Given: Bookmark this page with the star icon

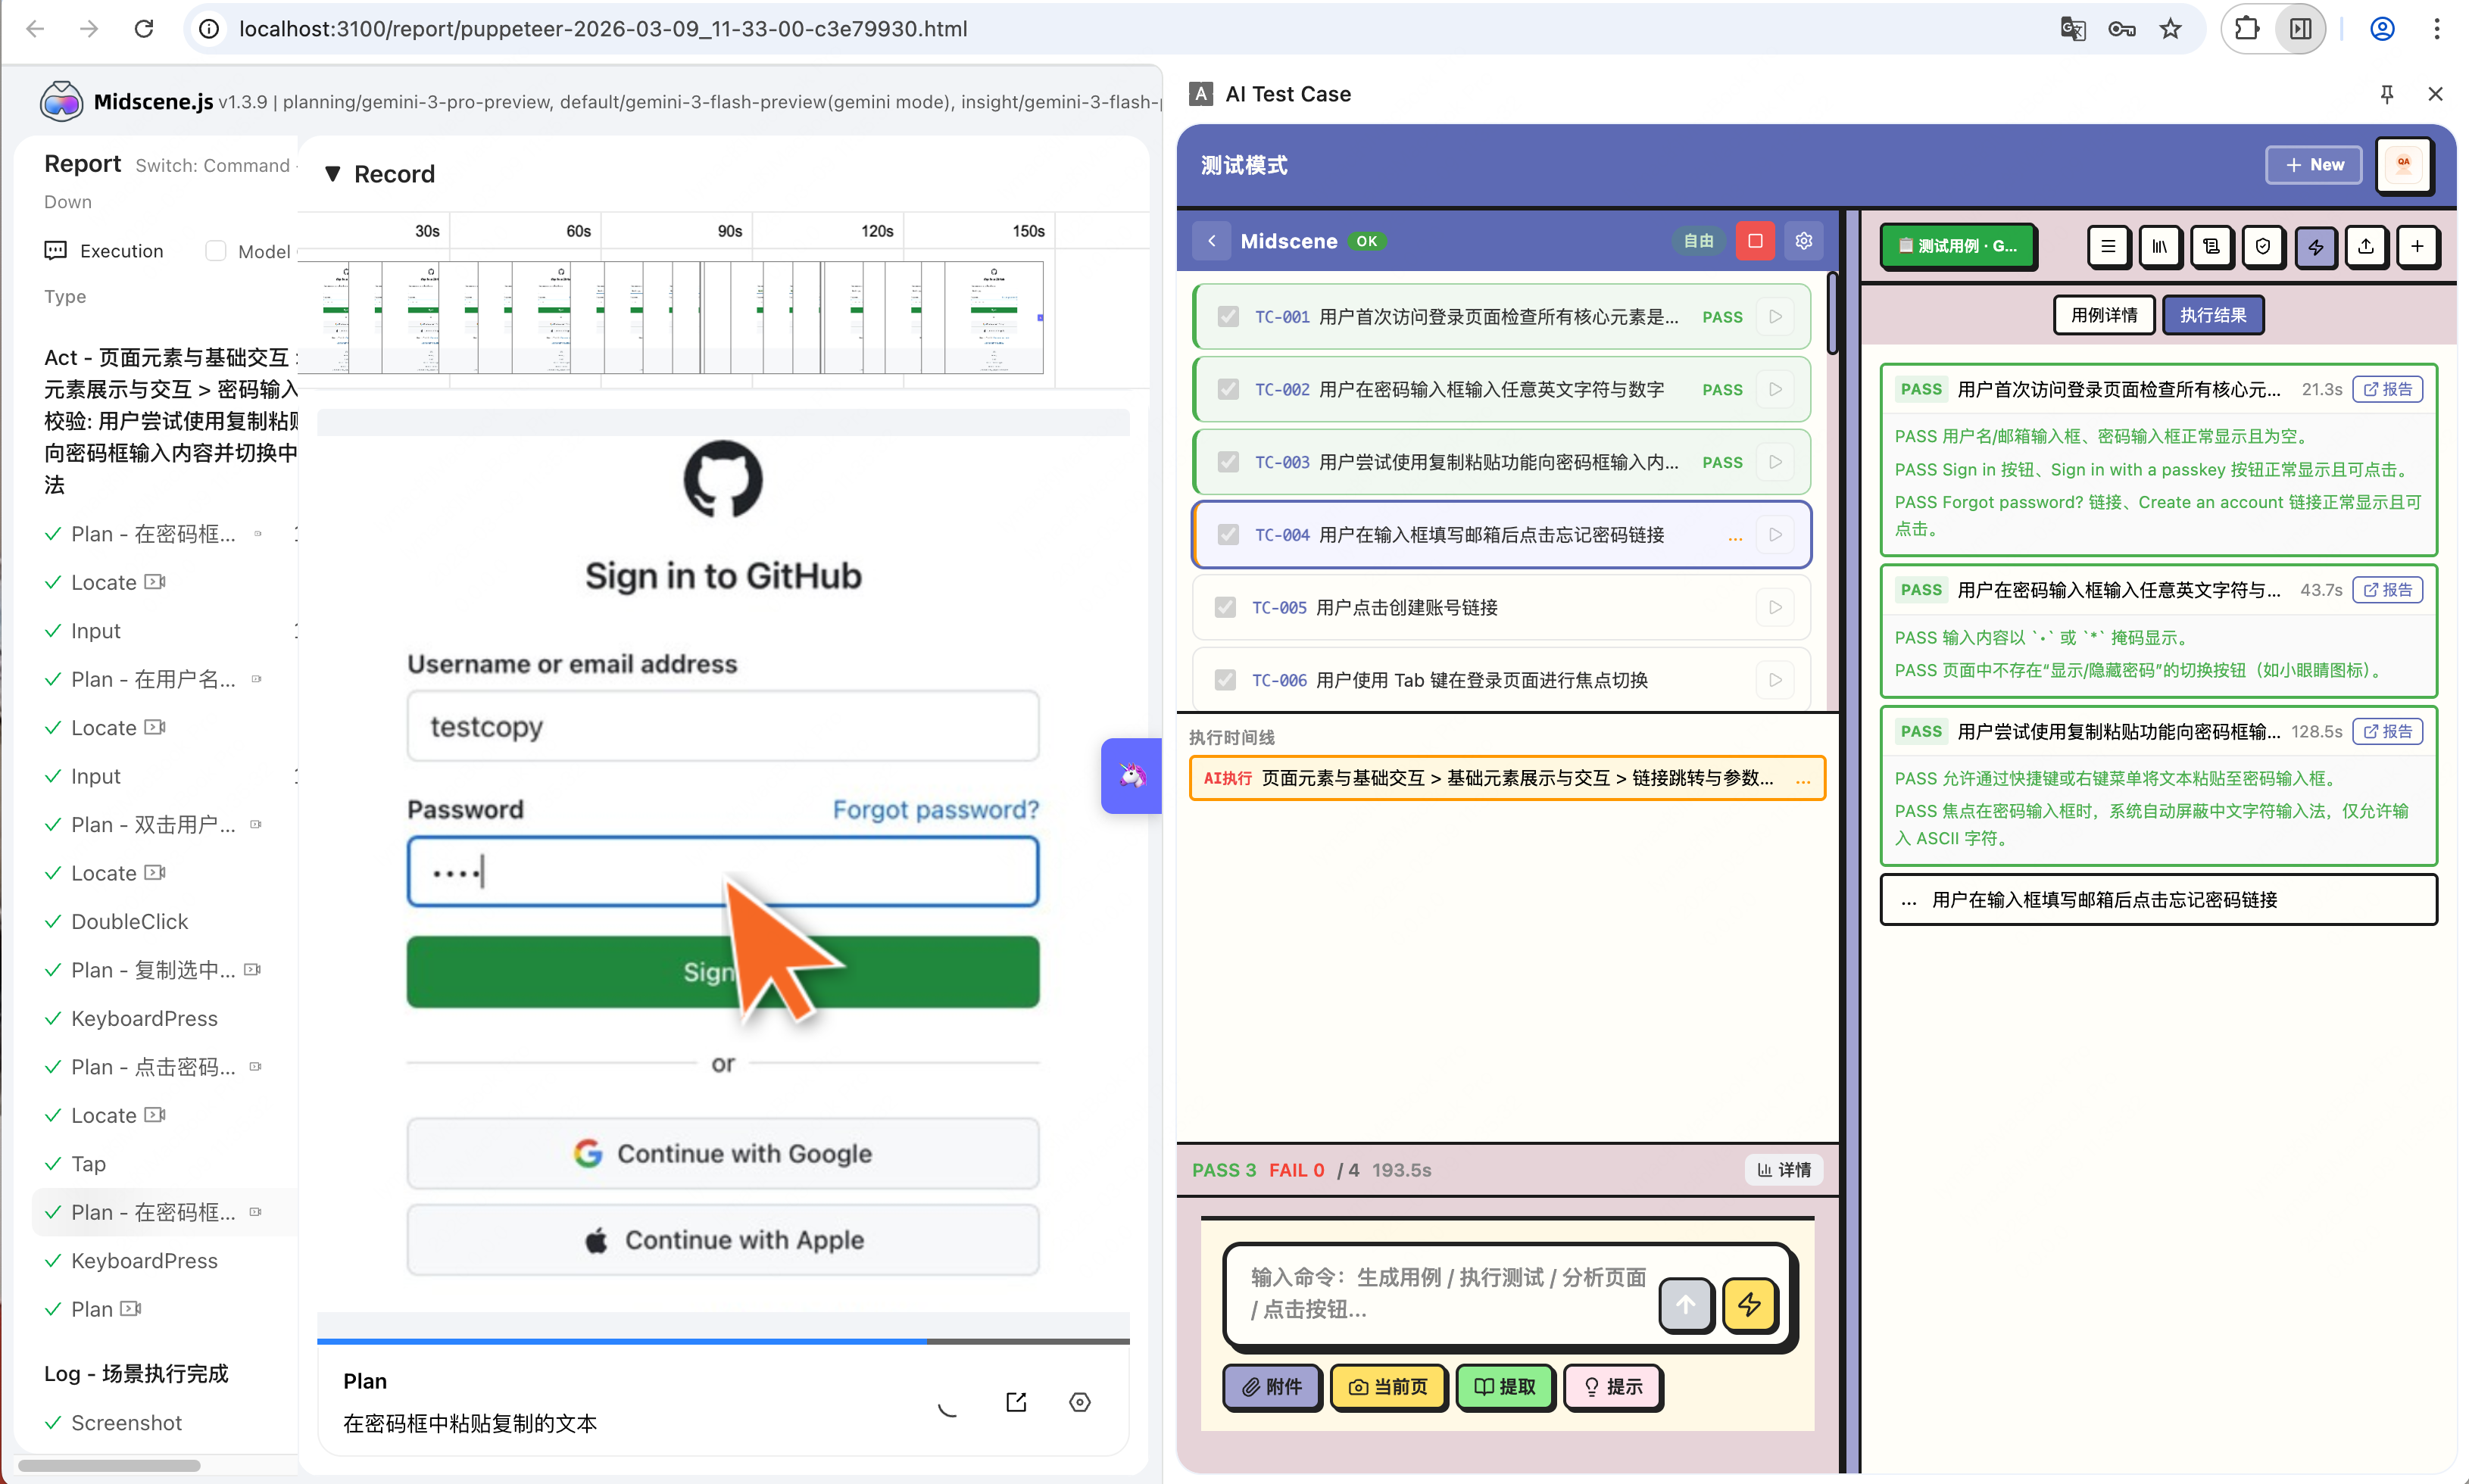Looking at the screenshot, I should 2170,29.
